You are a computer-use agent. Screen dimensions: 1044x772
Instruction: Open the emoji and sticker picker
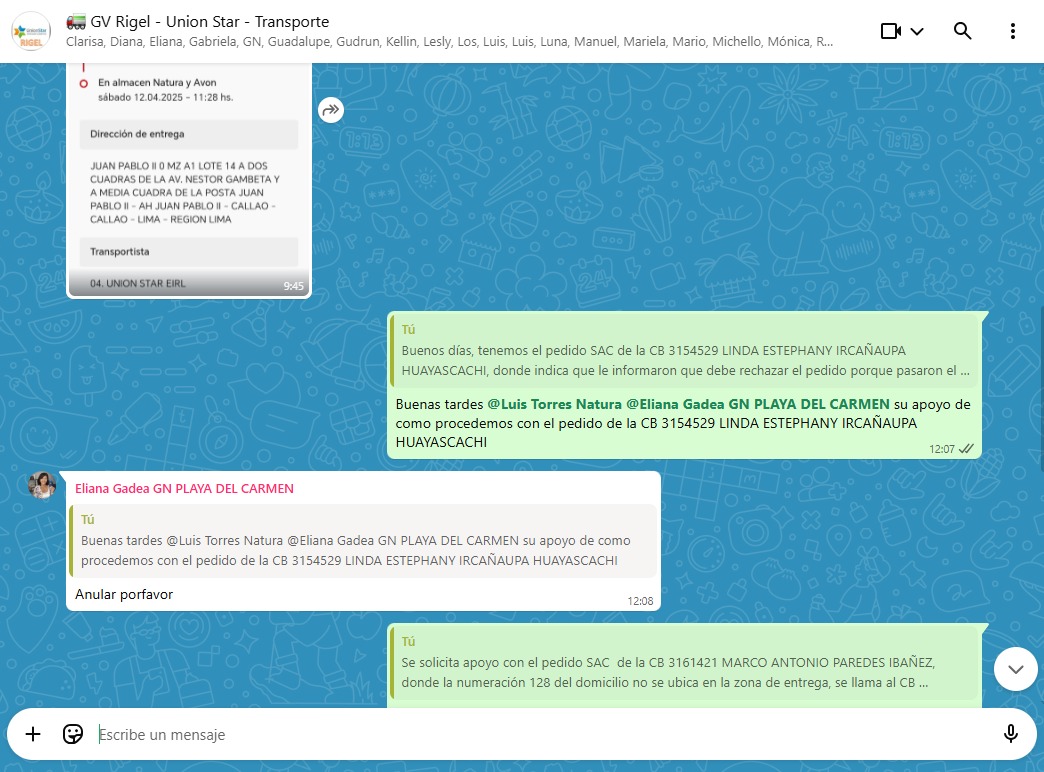click(x=73, y=735)
